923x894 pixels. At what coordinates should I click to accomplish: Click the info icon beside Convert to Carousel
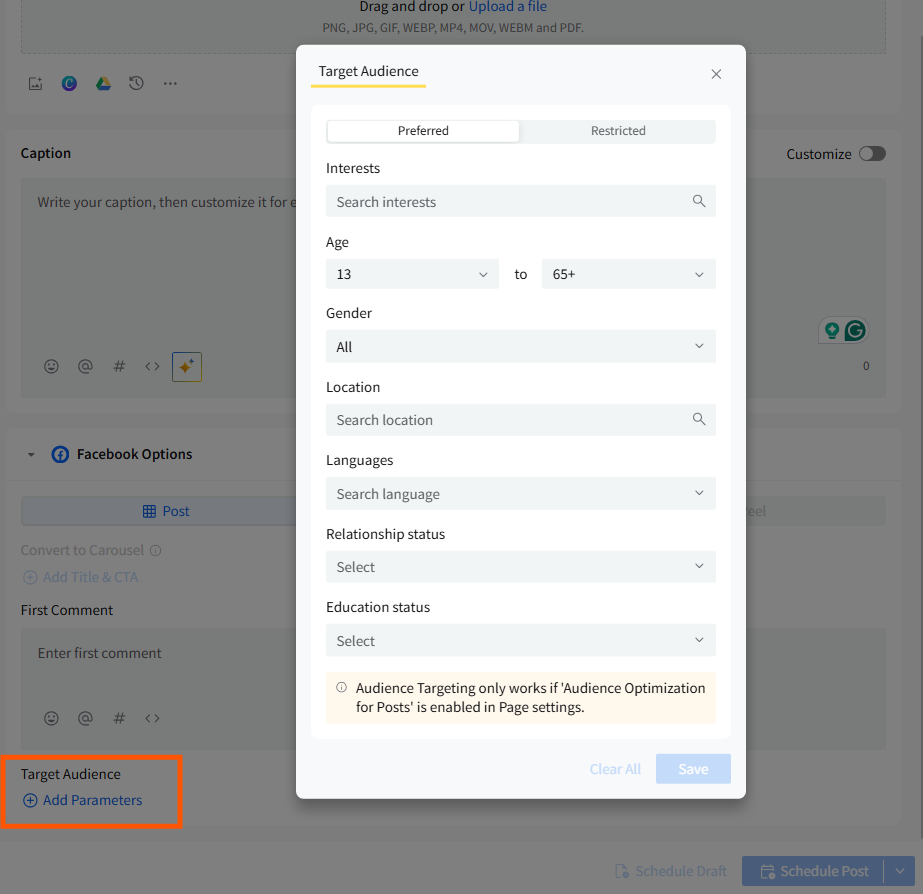[155, 550]
